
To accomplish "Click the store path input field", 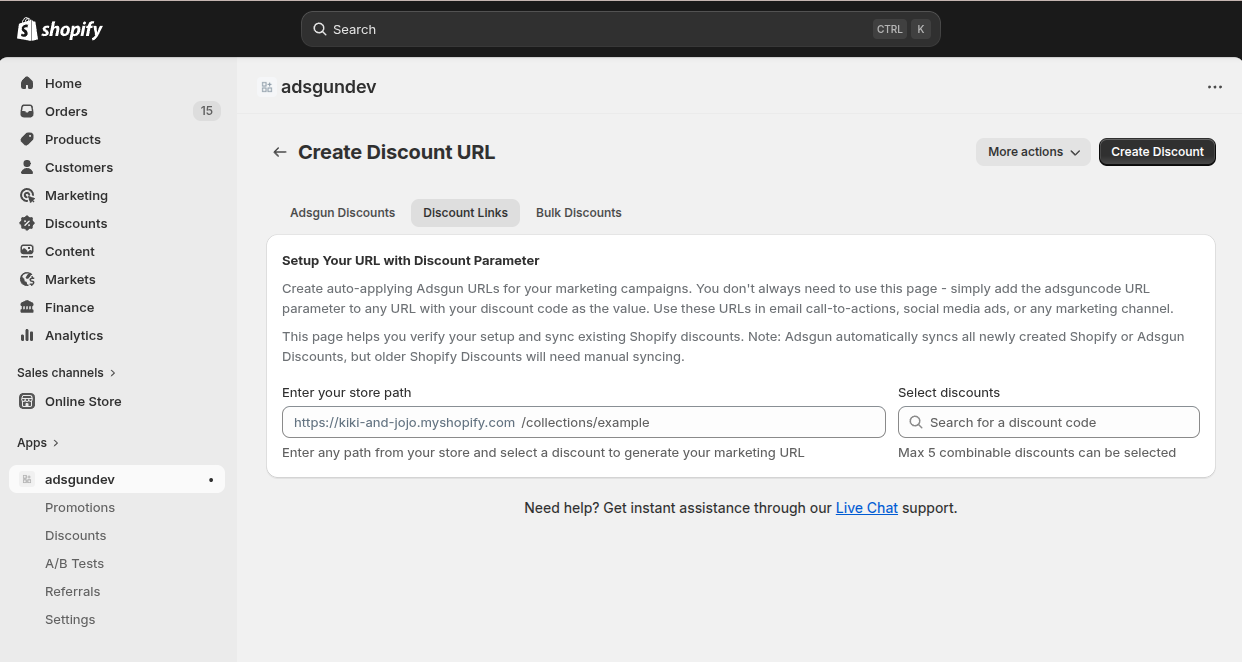I will [x=700, y=422].
